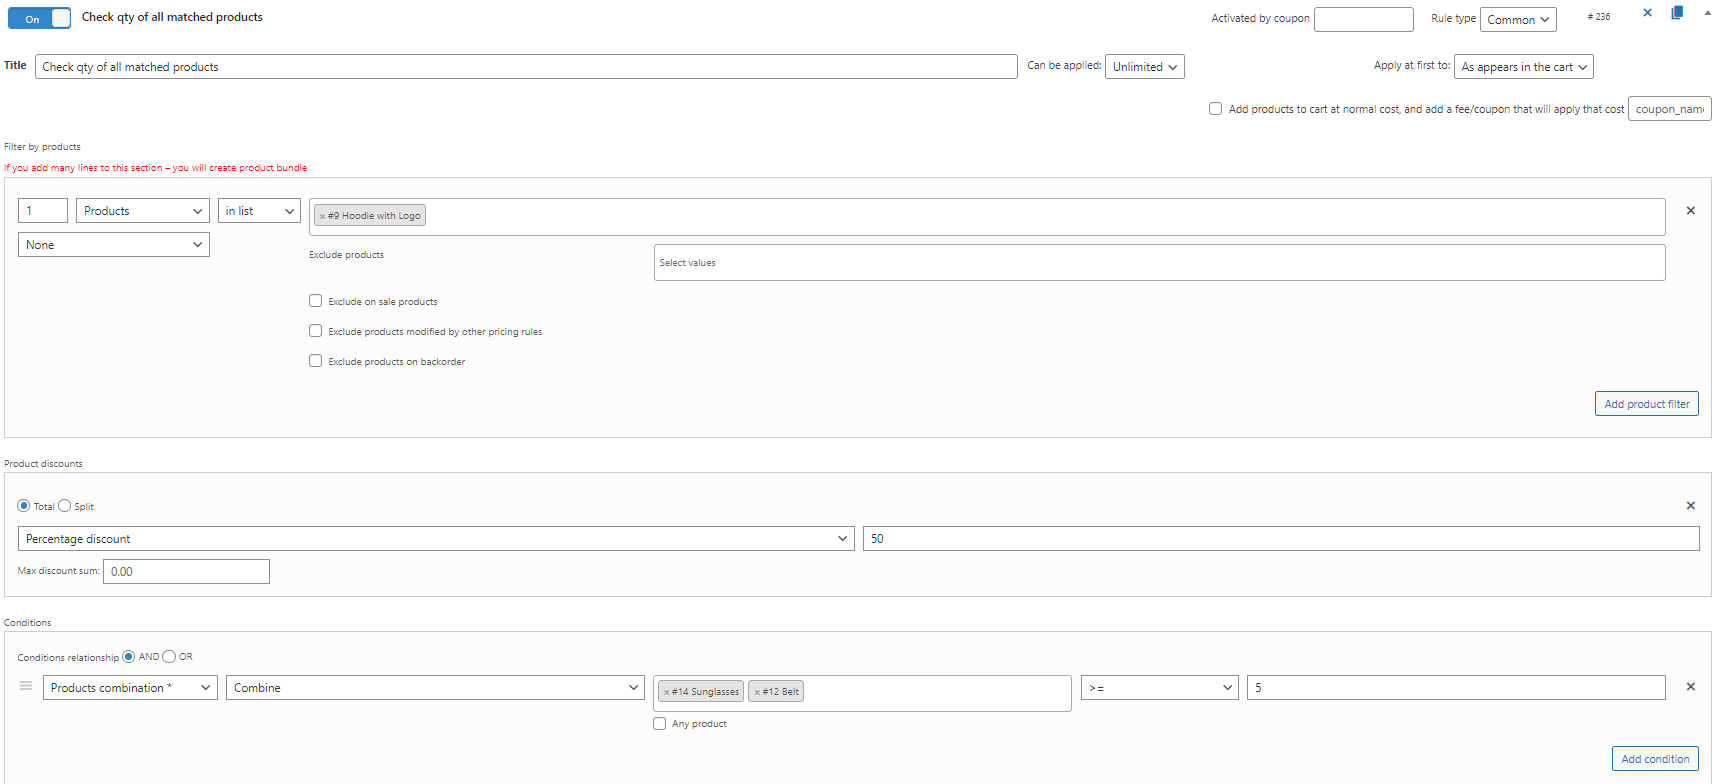Open the Rule type Common dropdown
This screenshot has width=1721, height=784.
coord(1518,19)
